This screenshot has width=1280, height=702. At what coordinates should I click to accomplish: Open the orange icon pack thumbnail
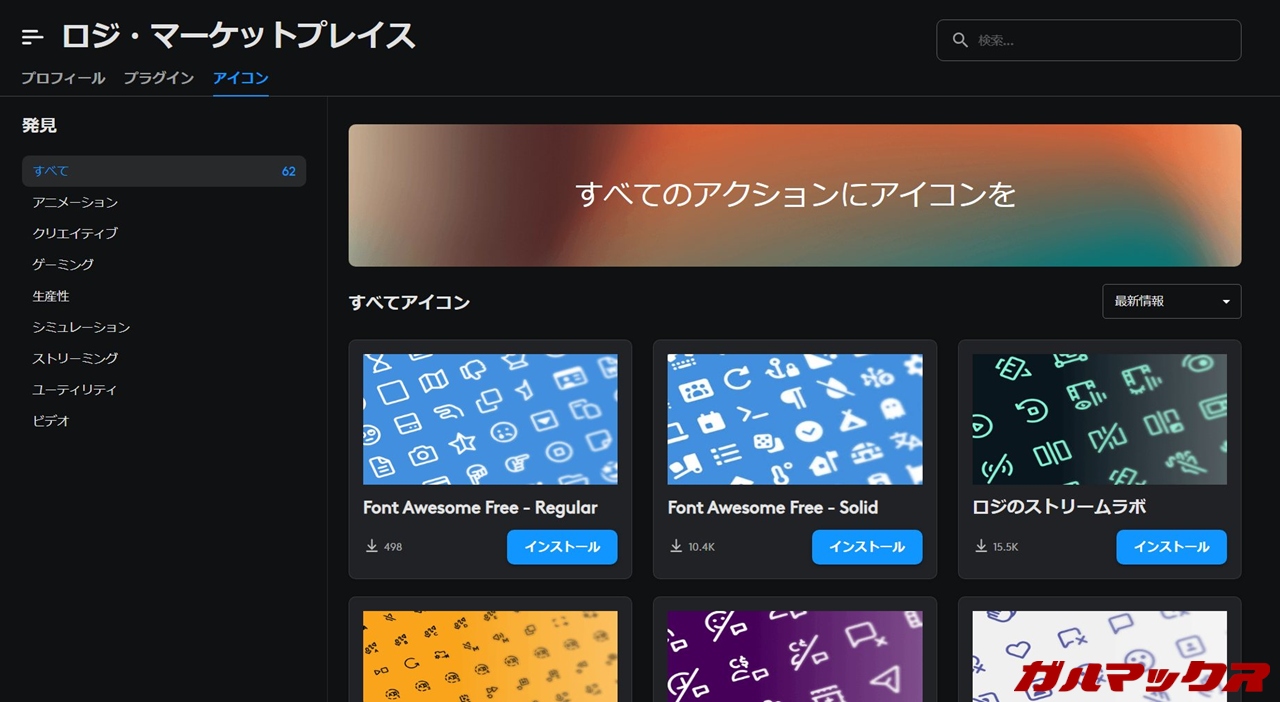pos(490,655)
